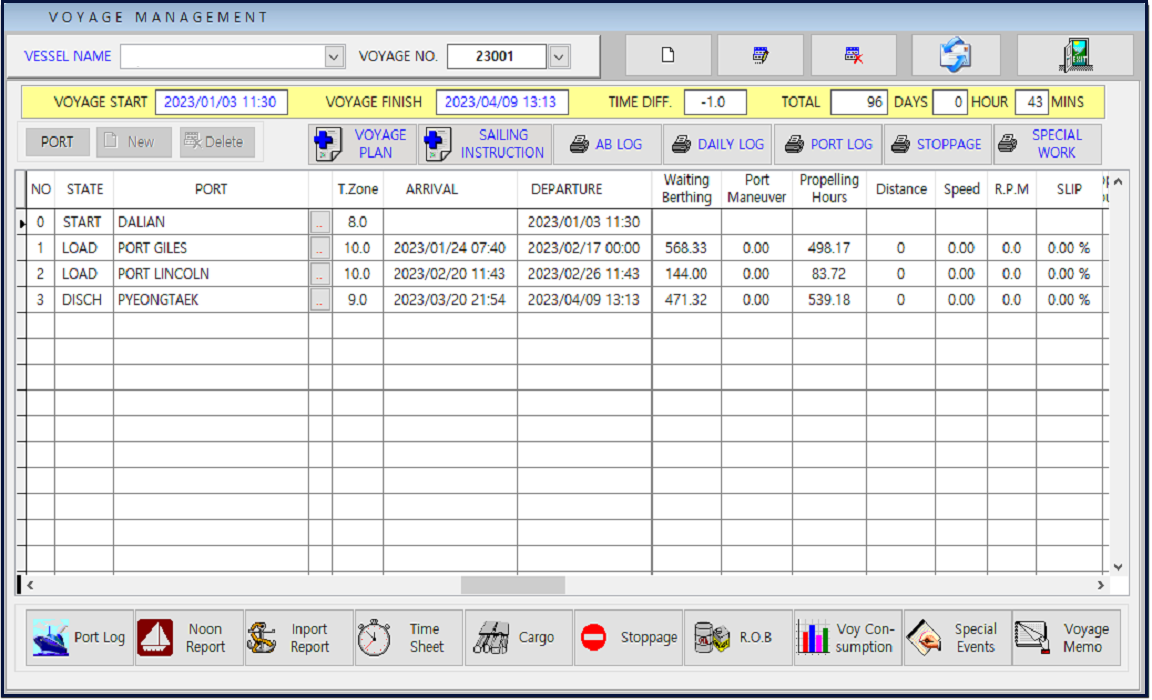
Task: Click the total days field
Action: coord(858,102)
